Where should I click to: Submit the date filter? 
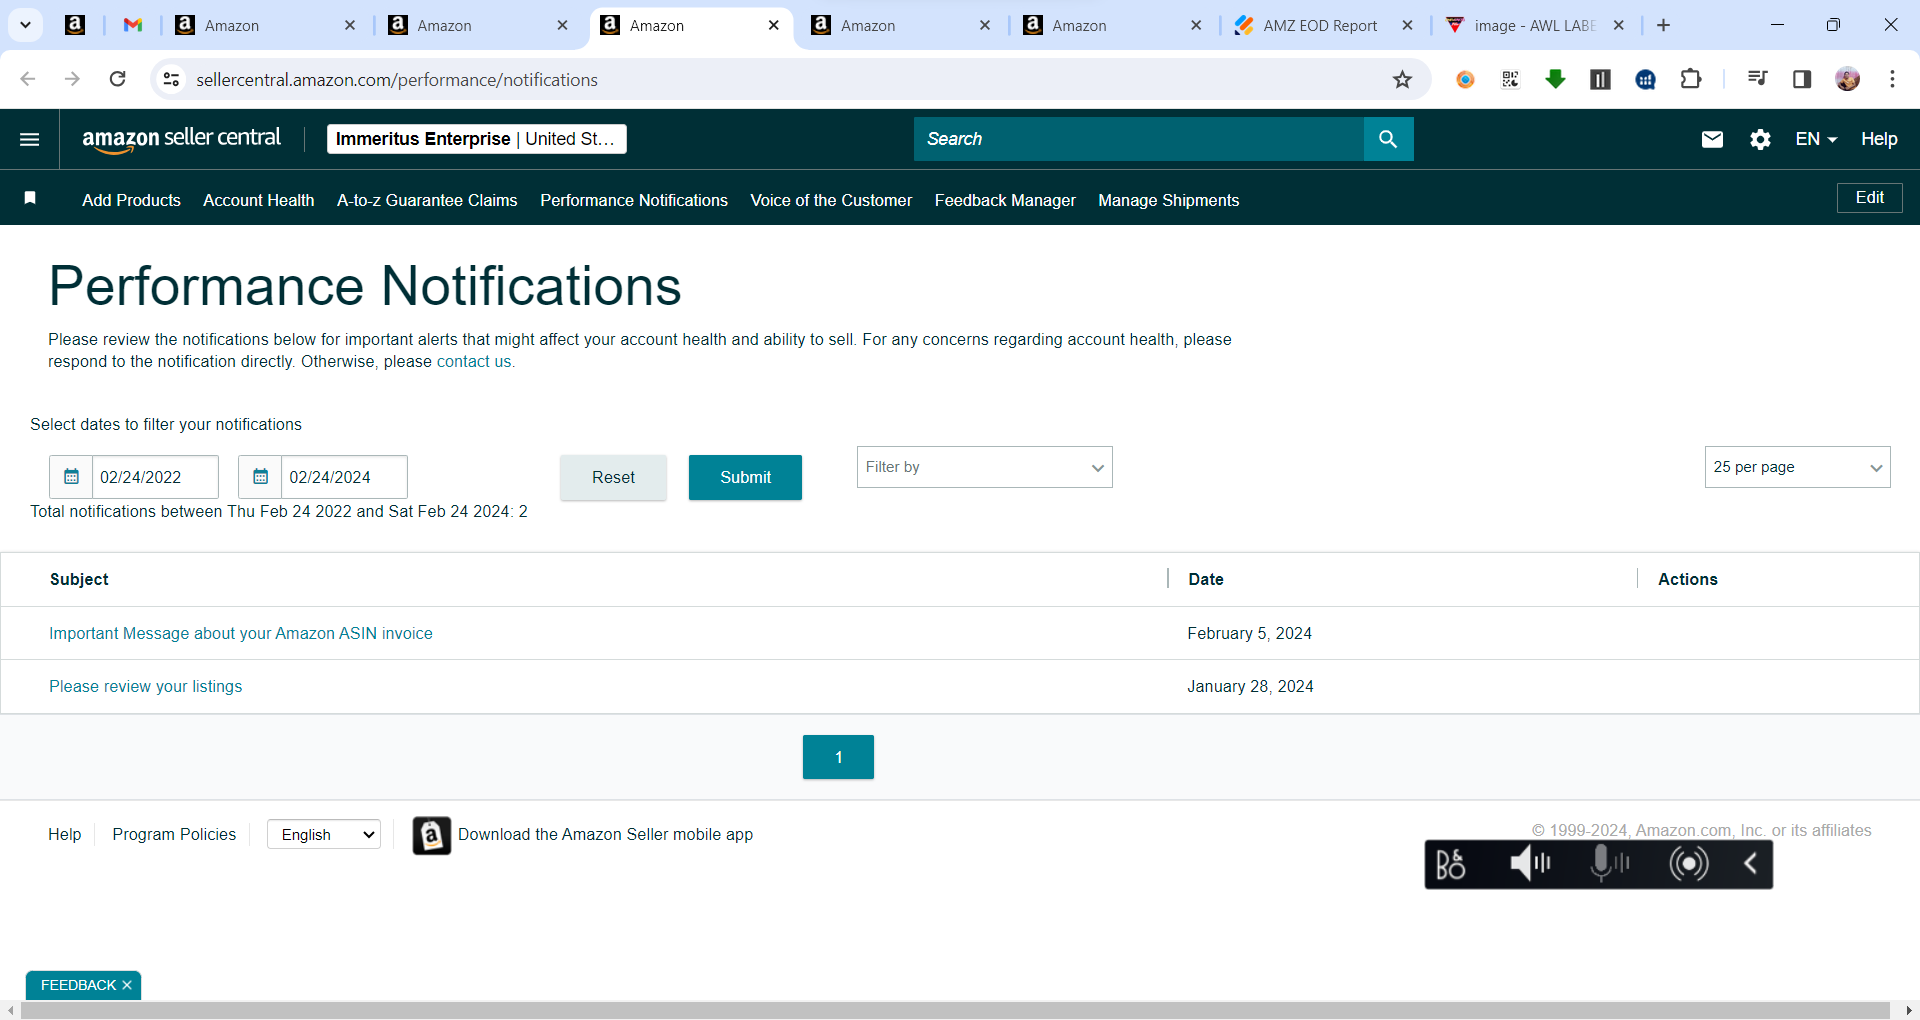click(745, 477)
